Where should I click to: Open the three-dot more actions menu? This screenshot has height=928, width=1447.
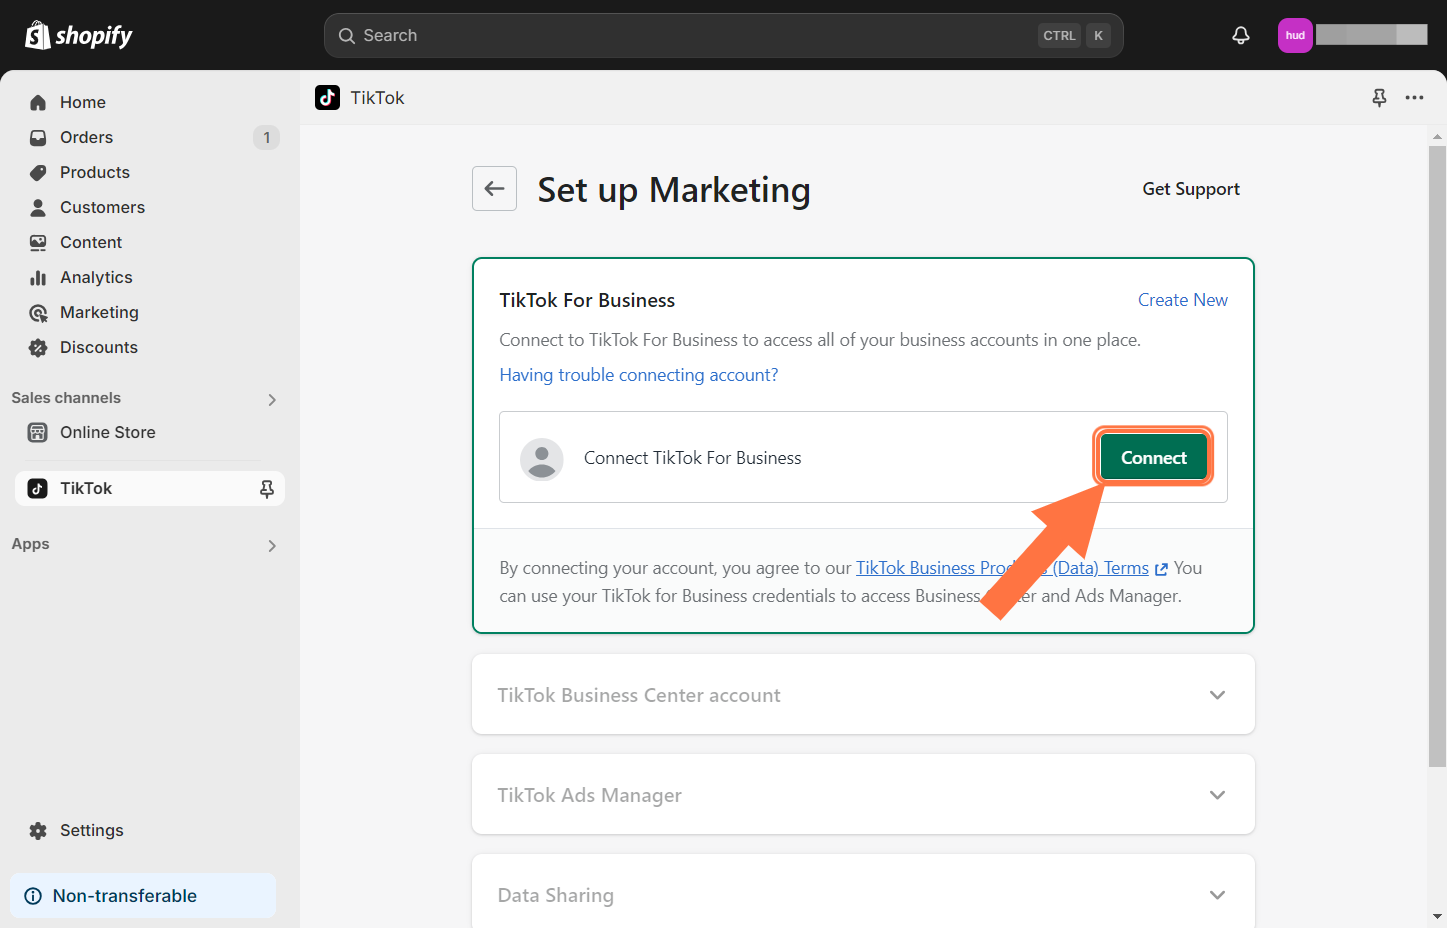coord(1414,98)
